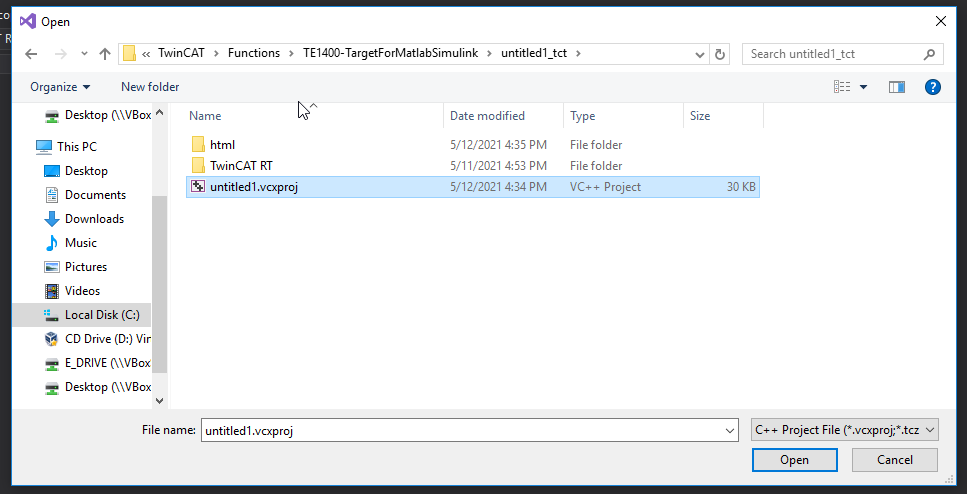Click navigation pane scroll down arrow
Viewport: 967px width, 494px height.
[160, 400]
